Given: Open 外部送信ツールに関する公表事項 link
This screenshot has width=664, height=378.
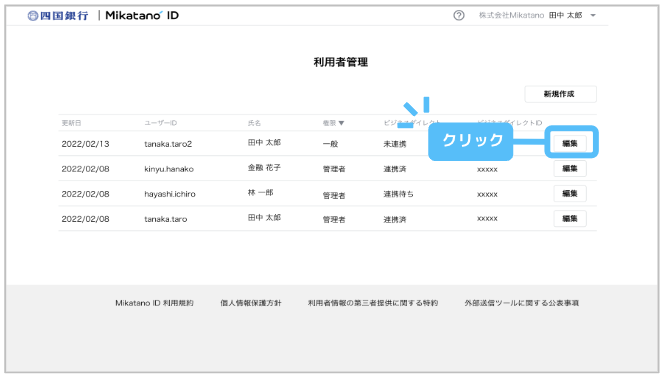Looking at the screenshot, I should pos(521,303).
